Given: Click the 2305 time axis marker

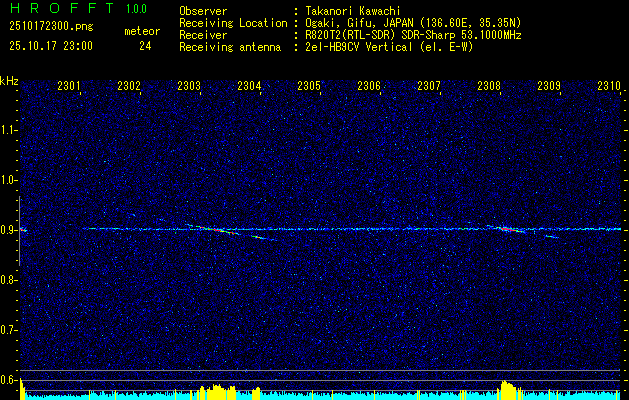Looking at the screenshot, I should 309,86.
